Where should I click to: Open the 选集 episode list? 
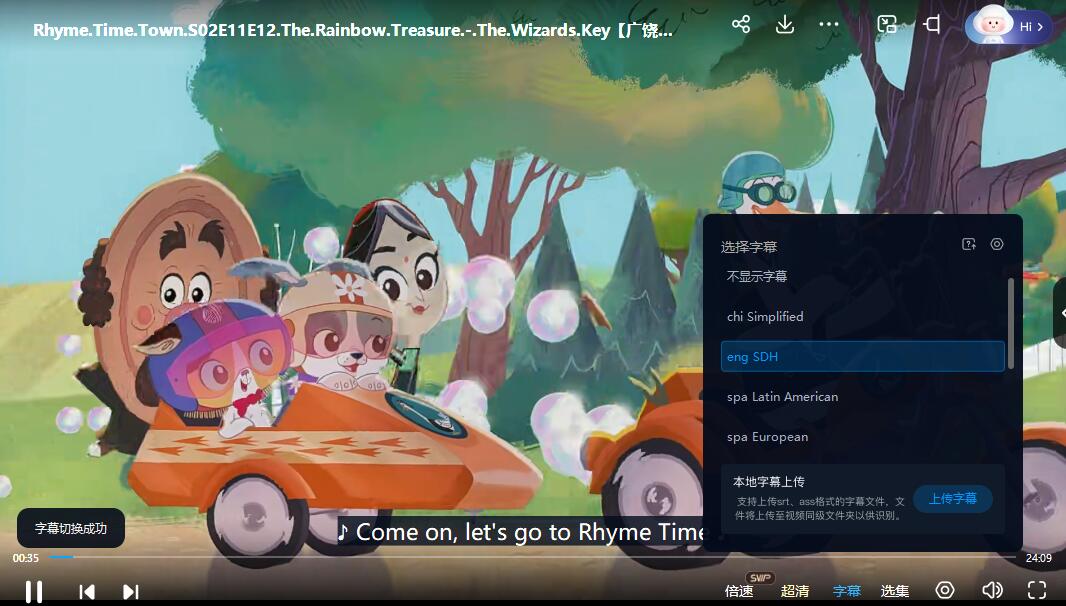pyautogui.click(x=895, y=591)
